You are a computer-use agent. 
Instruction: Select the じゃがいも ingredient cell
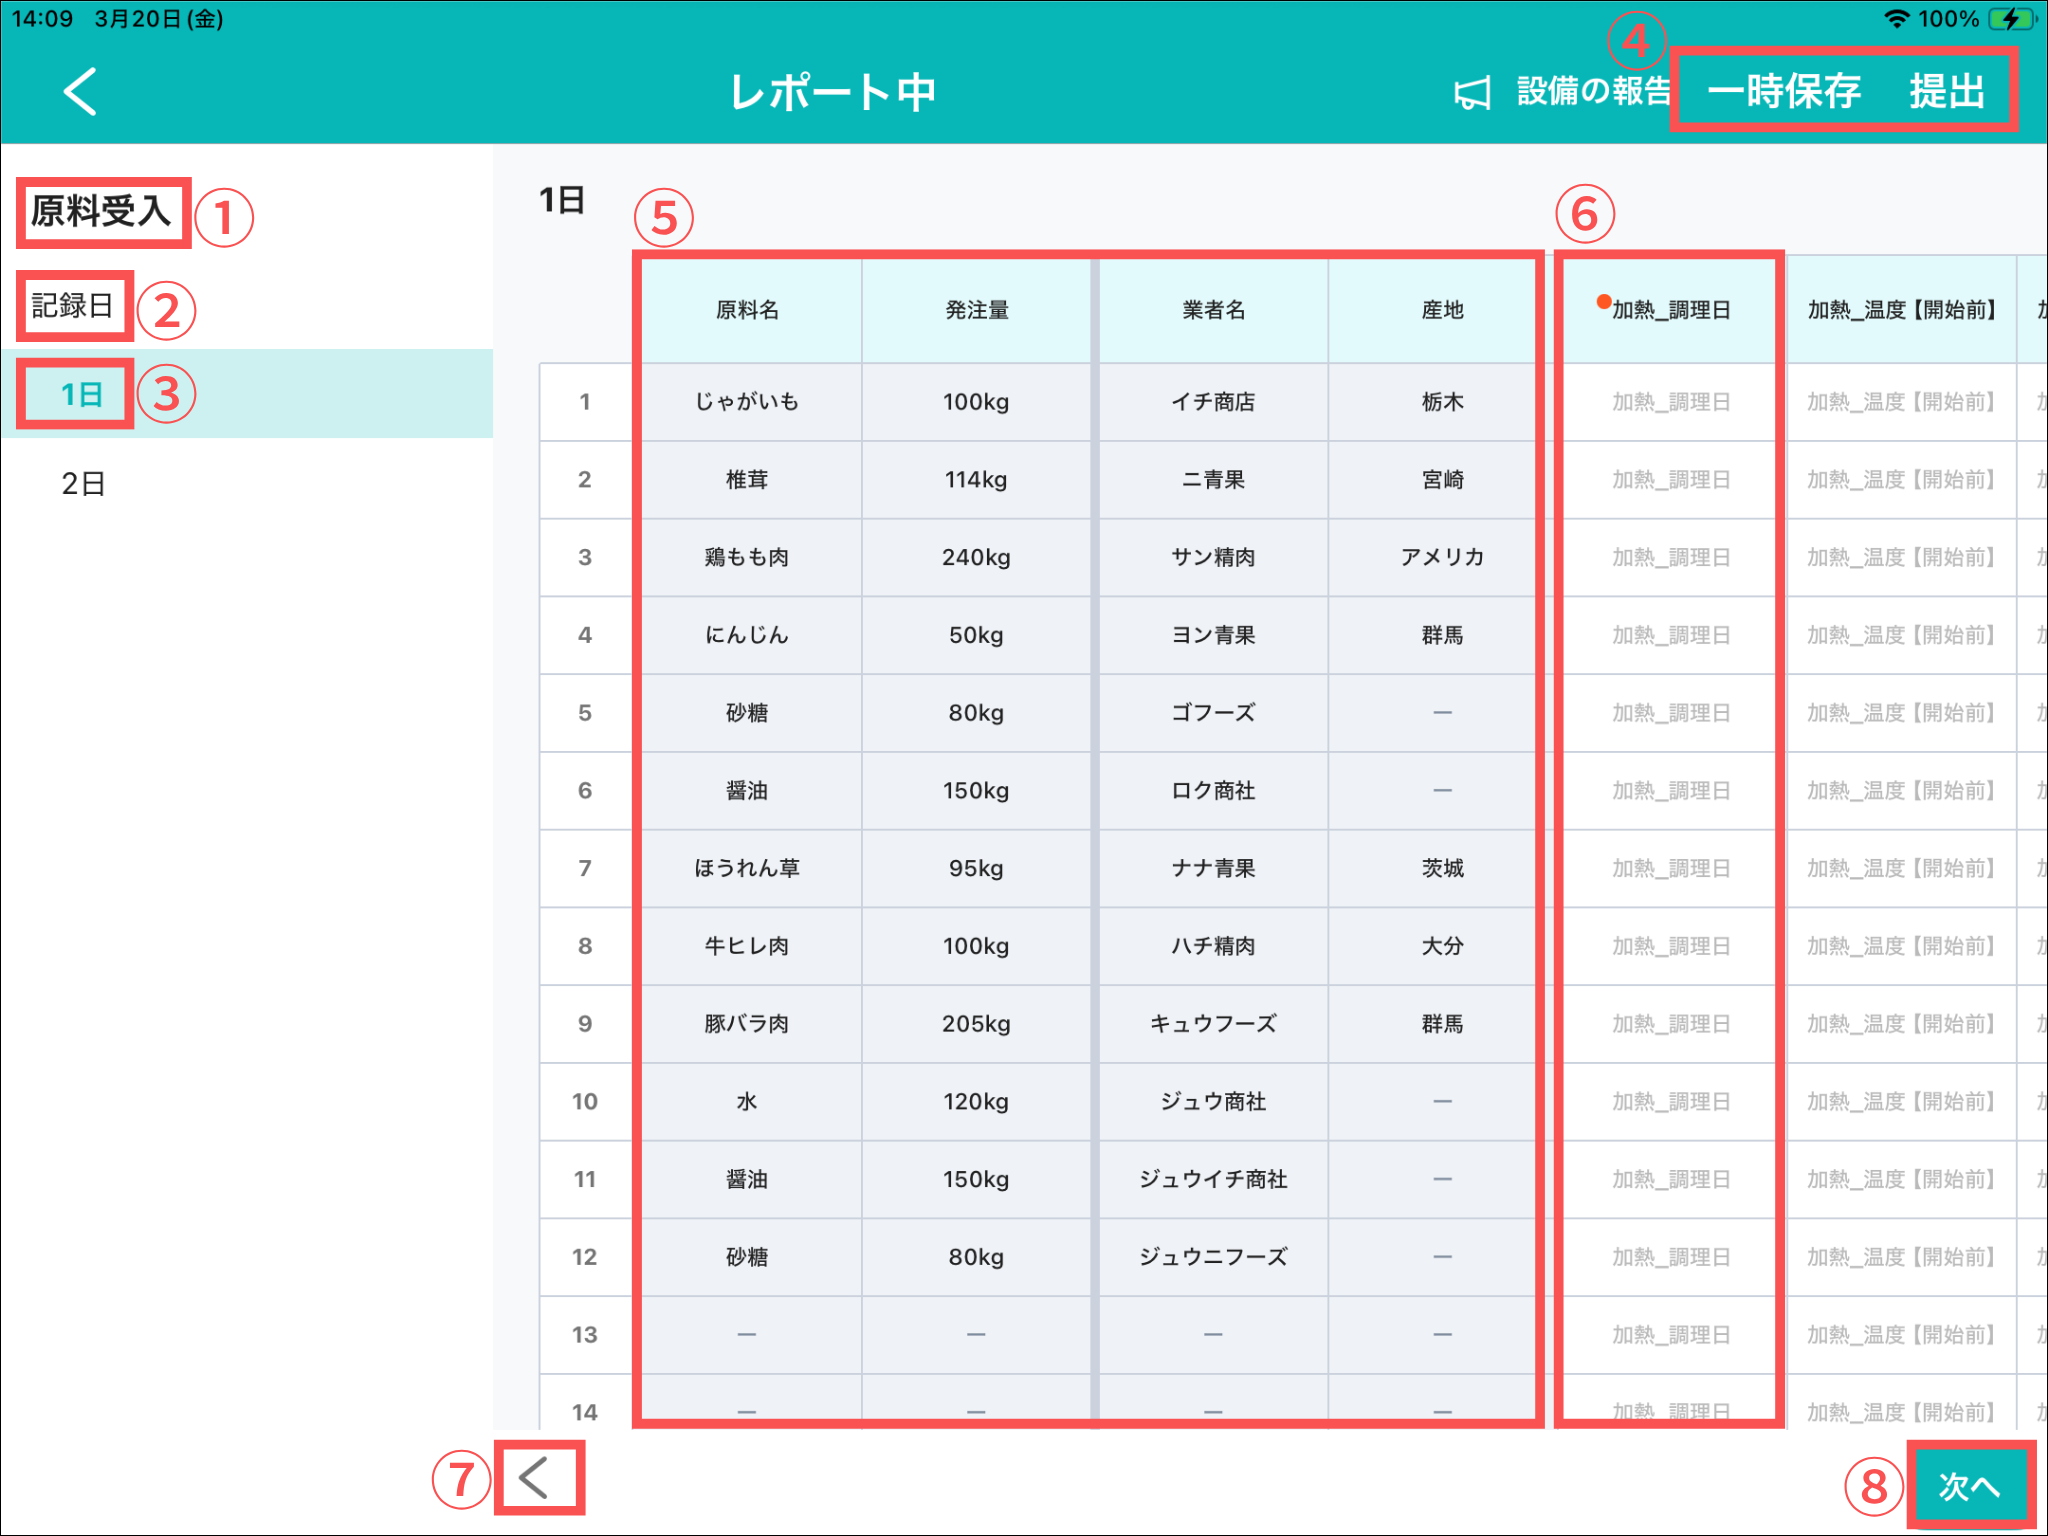(x=747, y=402)
